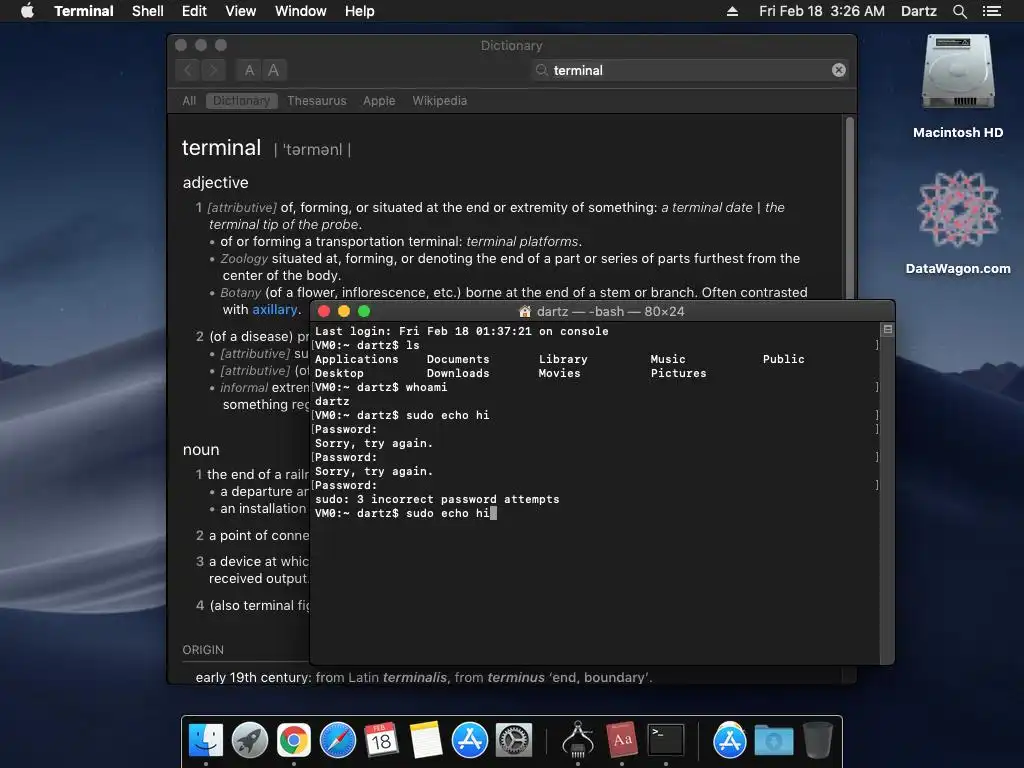Open Notification Center list icon
Screen dimensions: 1024x768
tap(992, 11)
